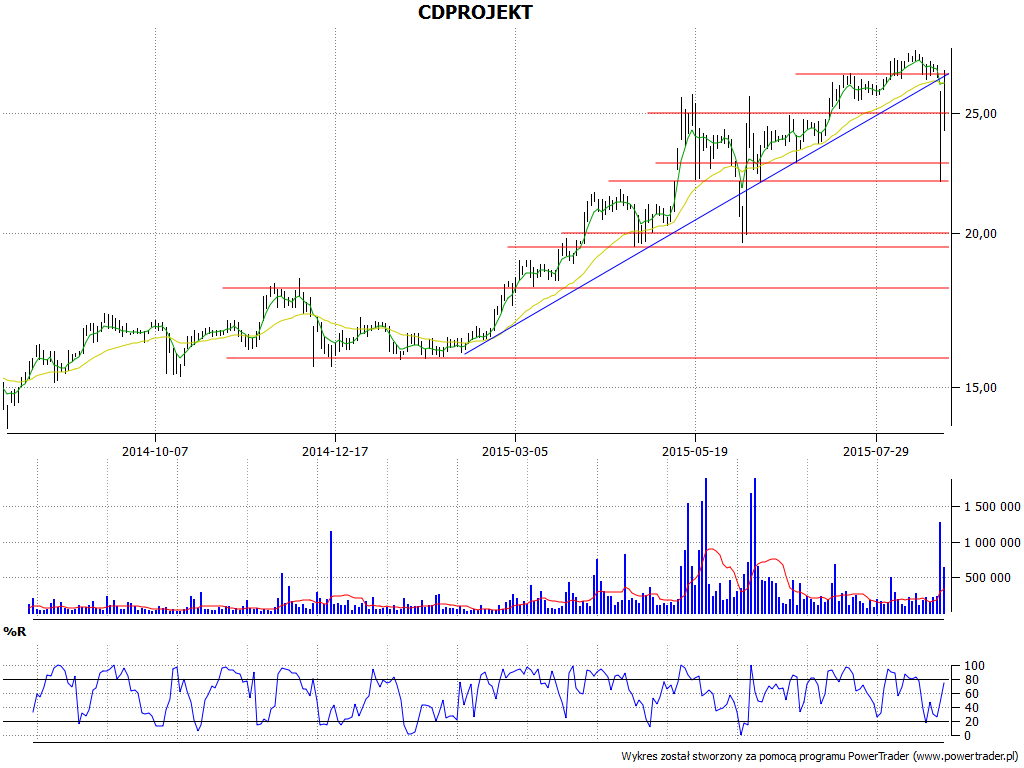This screenshot has height=768, width=1024.
Task: Click the 1 500 000 volume axis label
Action: tap(992, 507)
